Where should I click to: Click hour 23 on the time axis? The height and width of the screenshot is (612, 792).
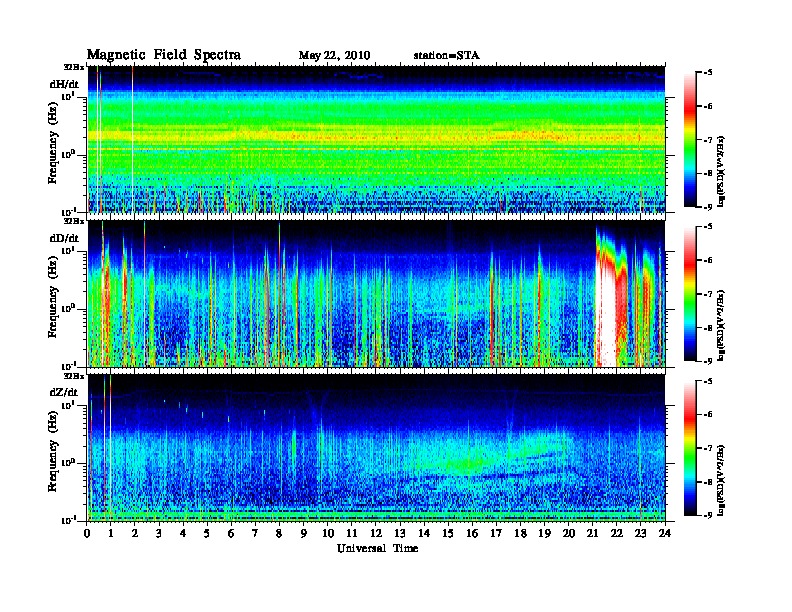(x=641, y=533)
